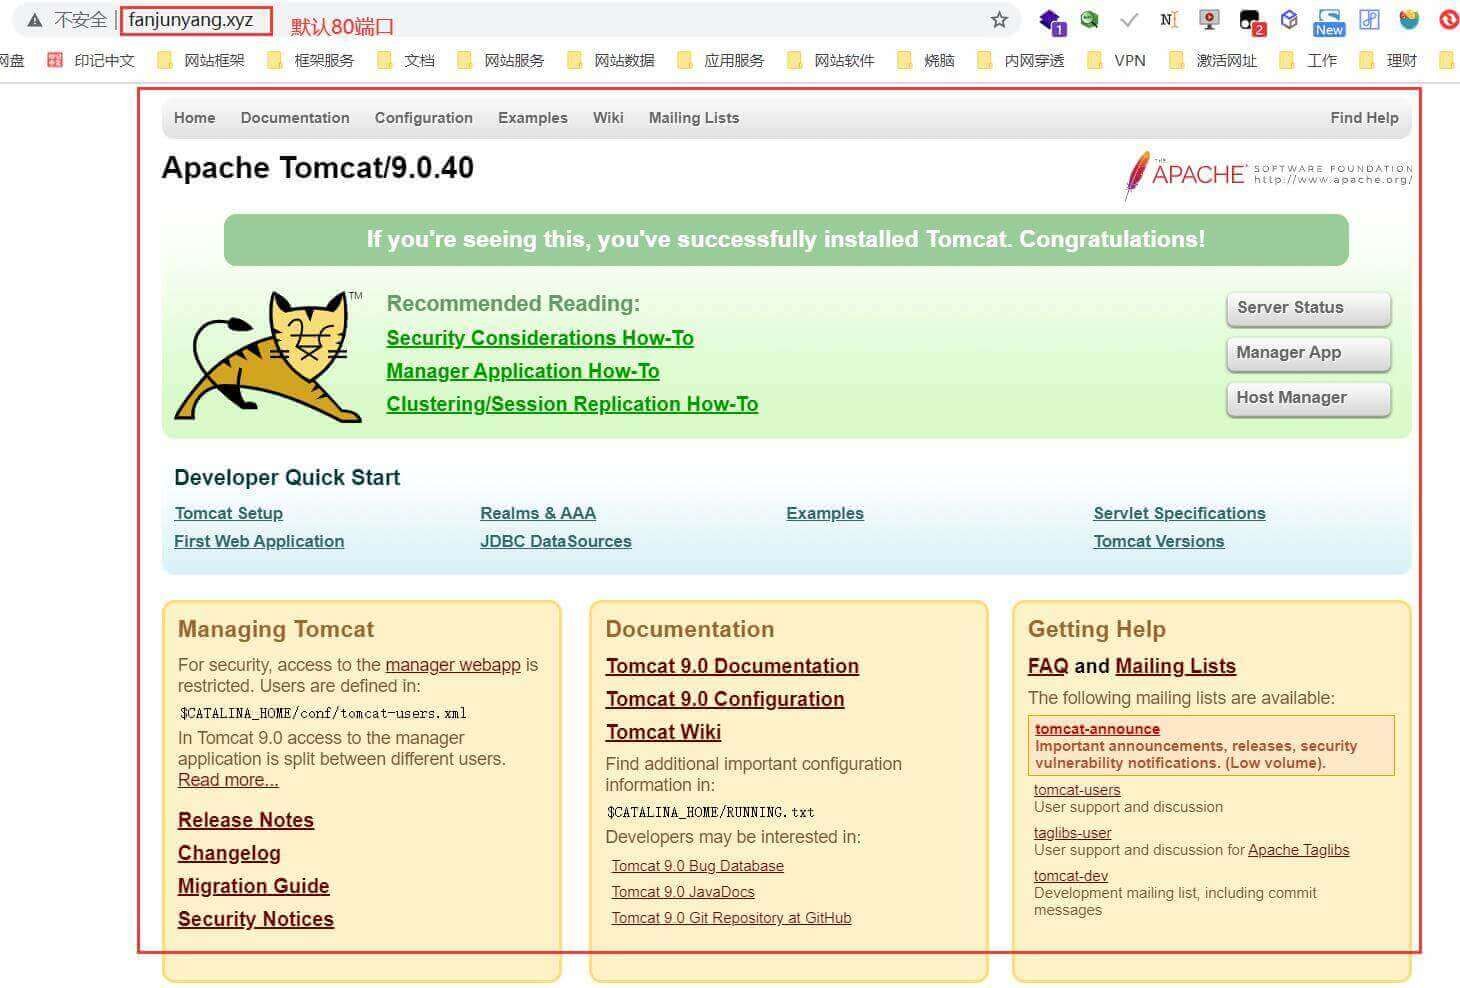Open the purple cube extension icon
Image resolution: width=1460 pixels, height=988 pixels.
tap(1290, 19)
